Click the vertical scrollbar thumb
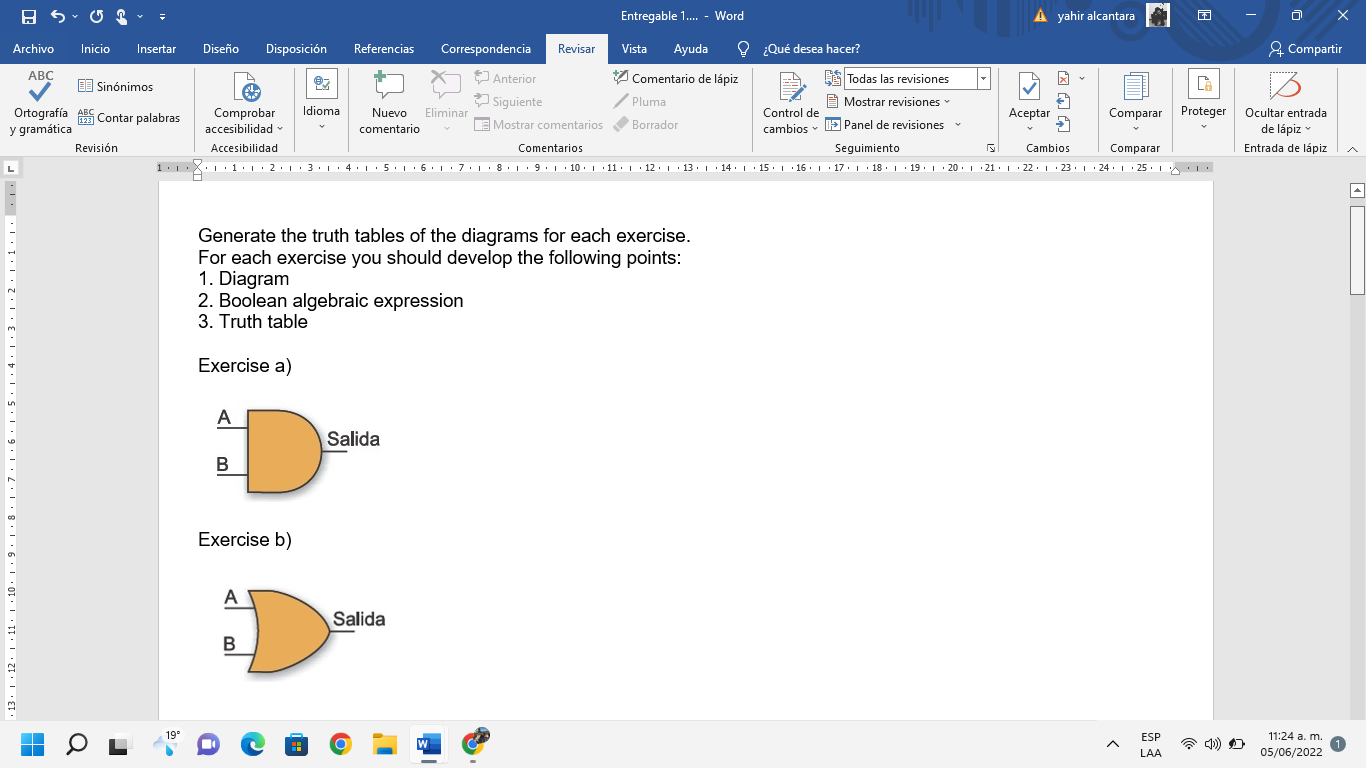 coord(1357,251)
